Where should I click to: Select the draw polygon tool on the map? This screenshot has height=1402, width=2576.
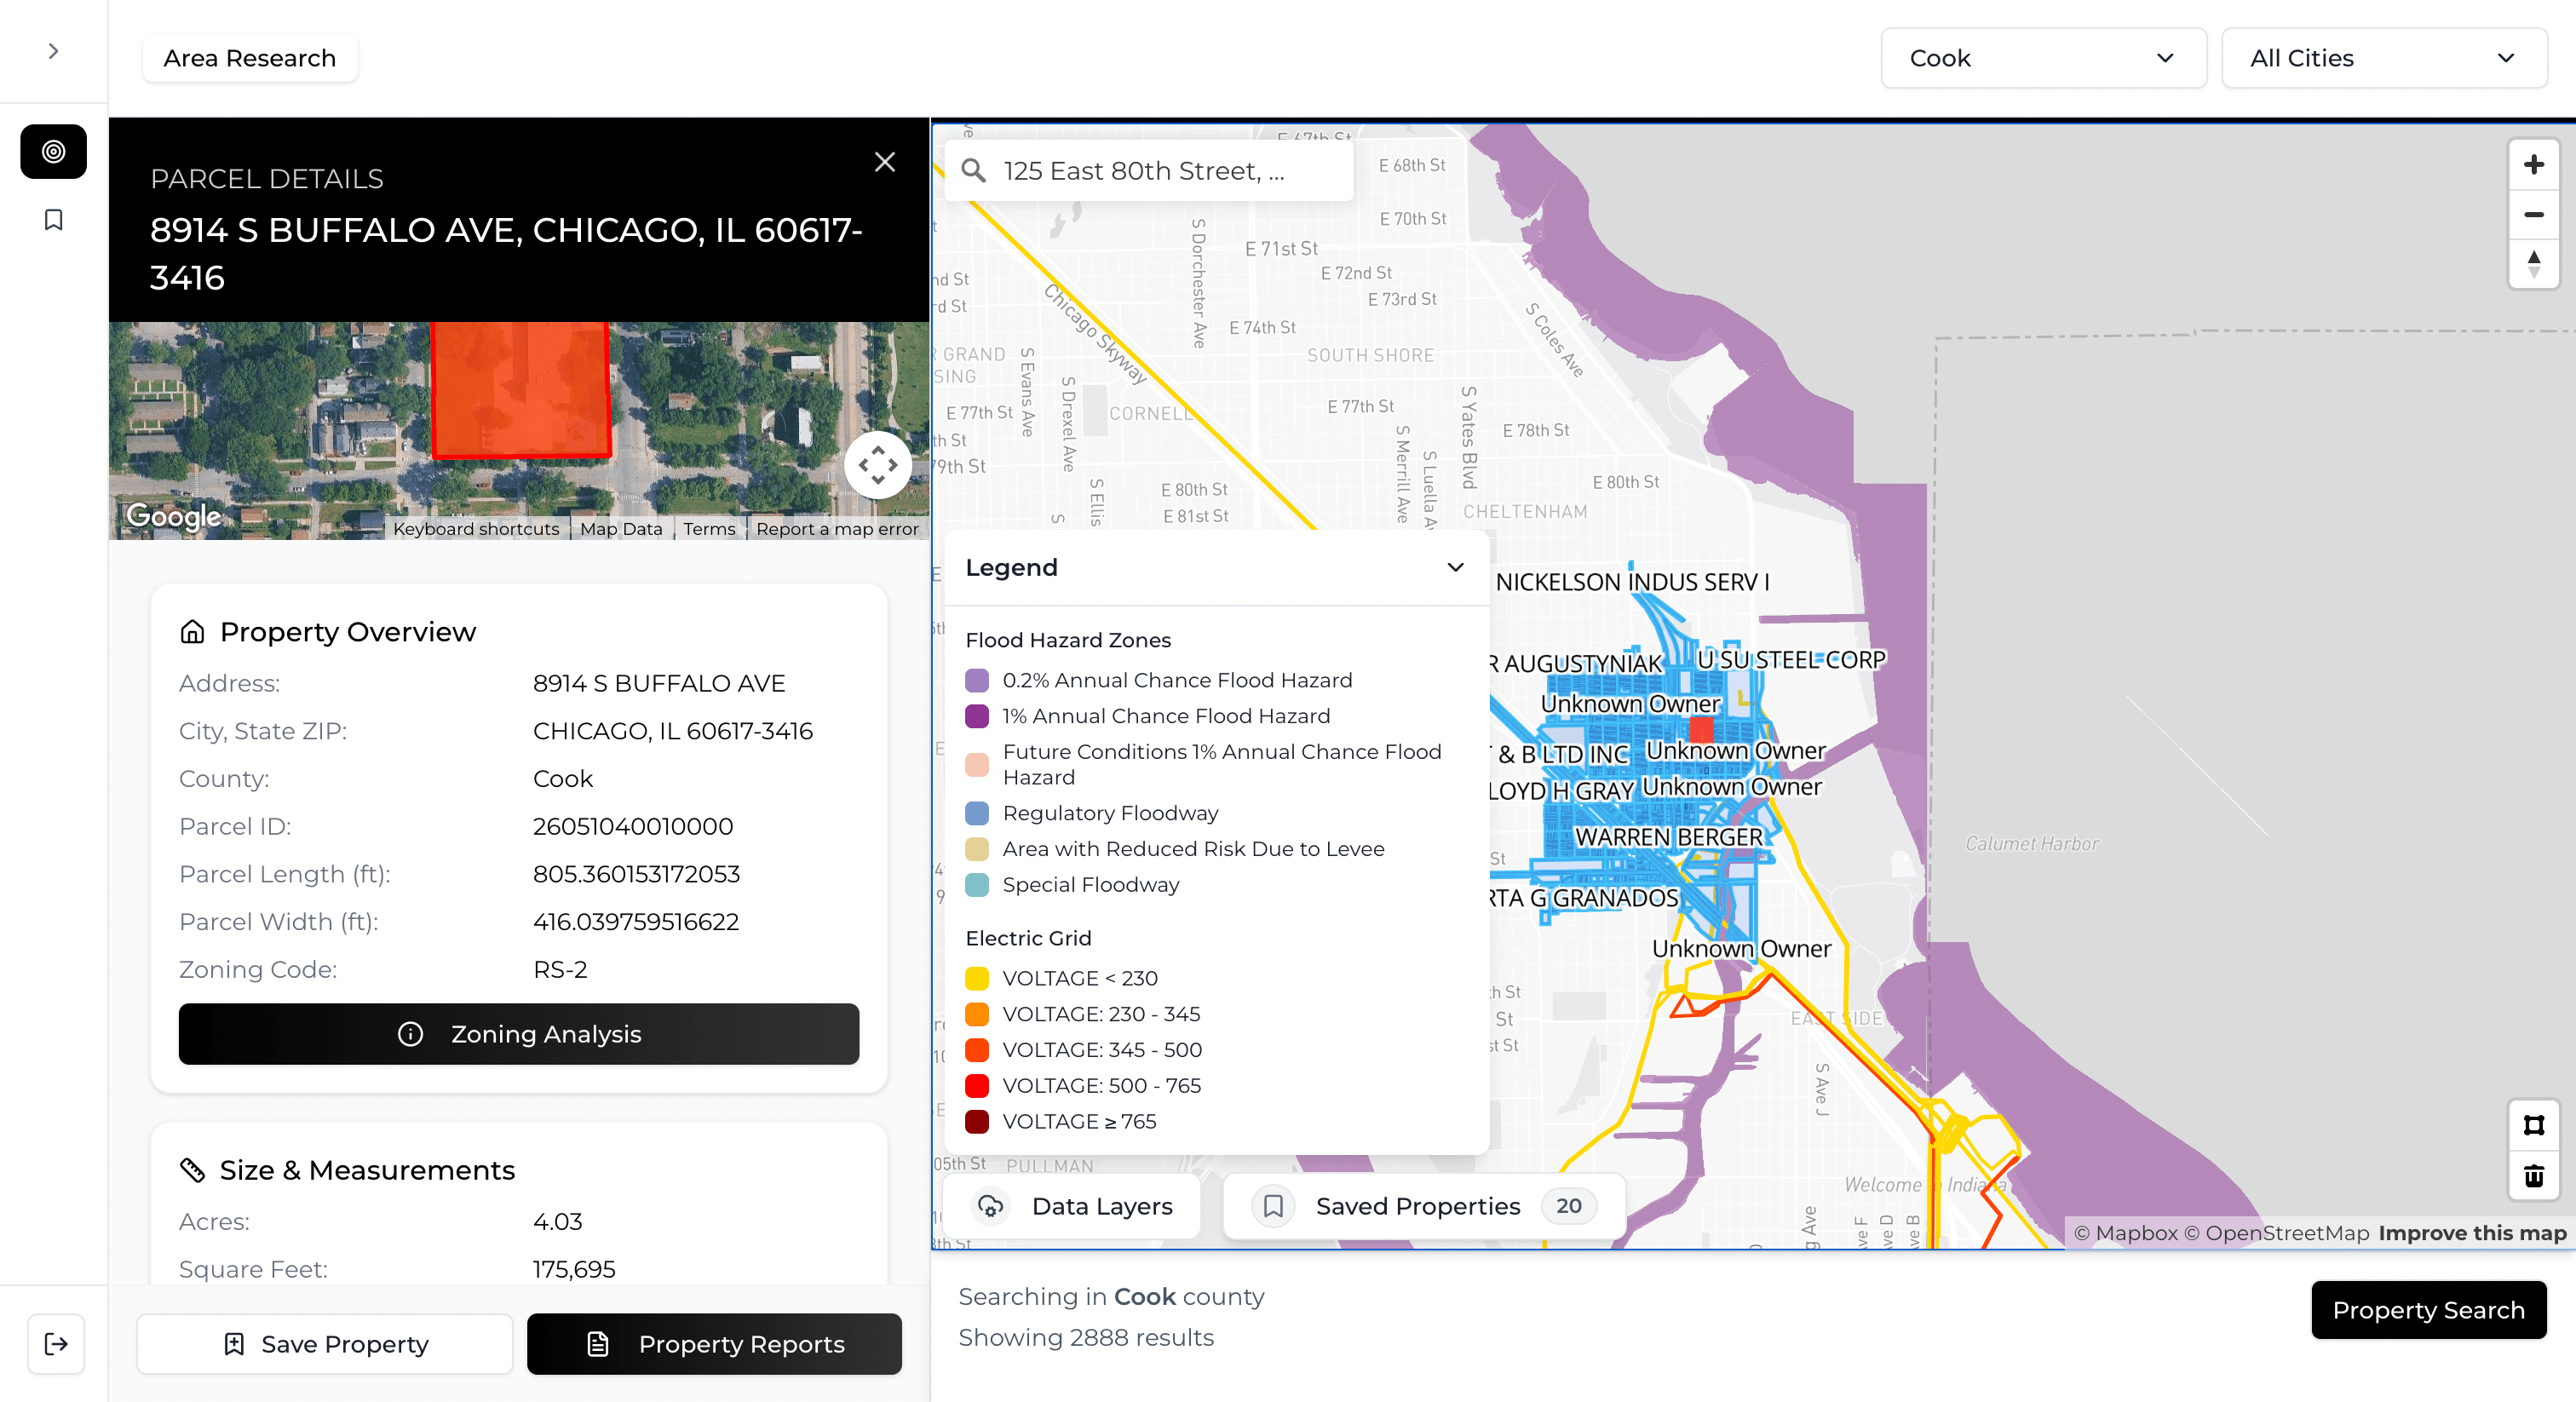coord(2533,1125)
